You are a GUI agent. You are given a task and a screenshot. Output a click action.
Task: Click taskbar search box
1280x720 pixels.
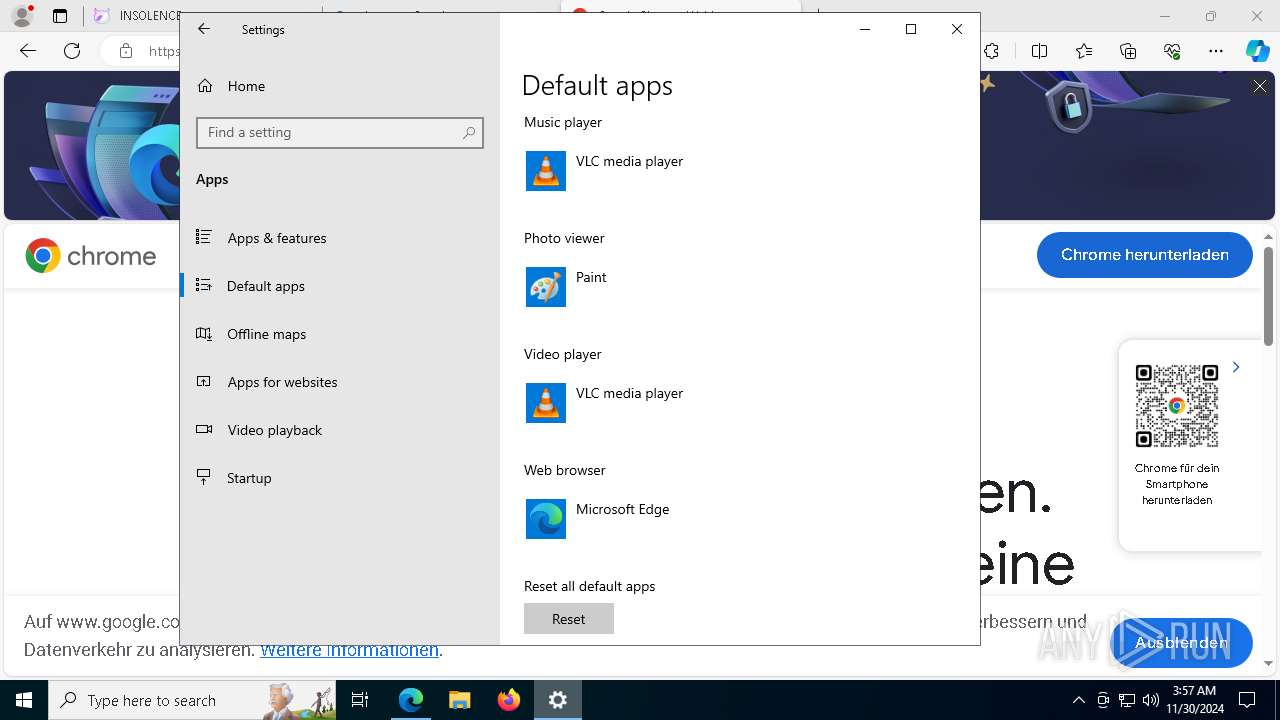pyautogui.click(x=192, y=700)
